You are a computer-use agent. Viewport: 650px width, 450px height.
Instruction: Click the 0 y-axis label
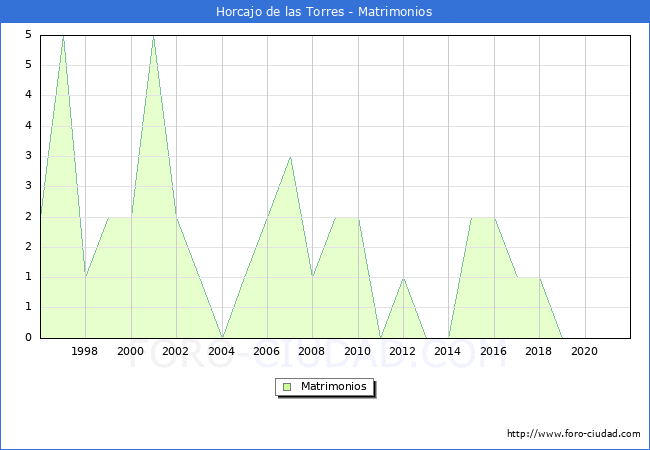[28, 337]
